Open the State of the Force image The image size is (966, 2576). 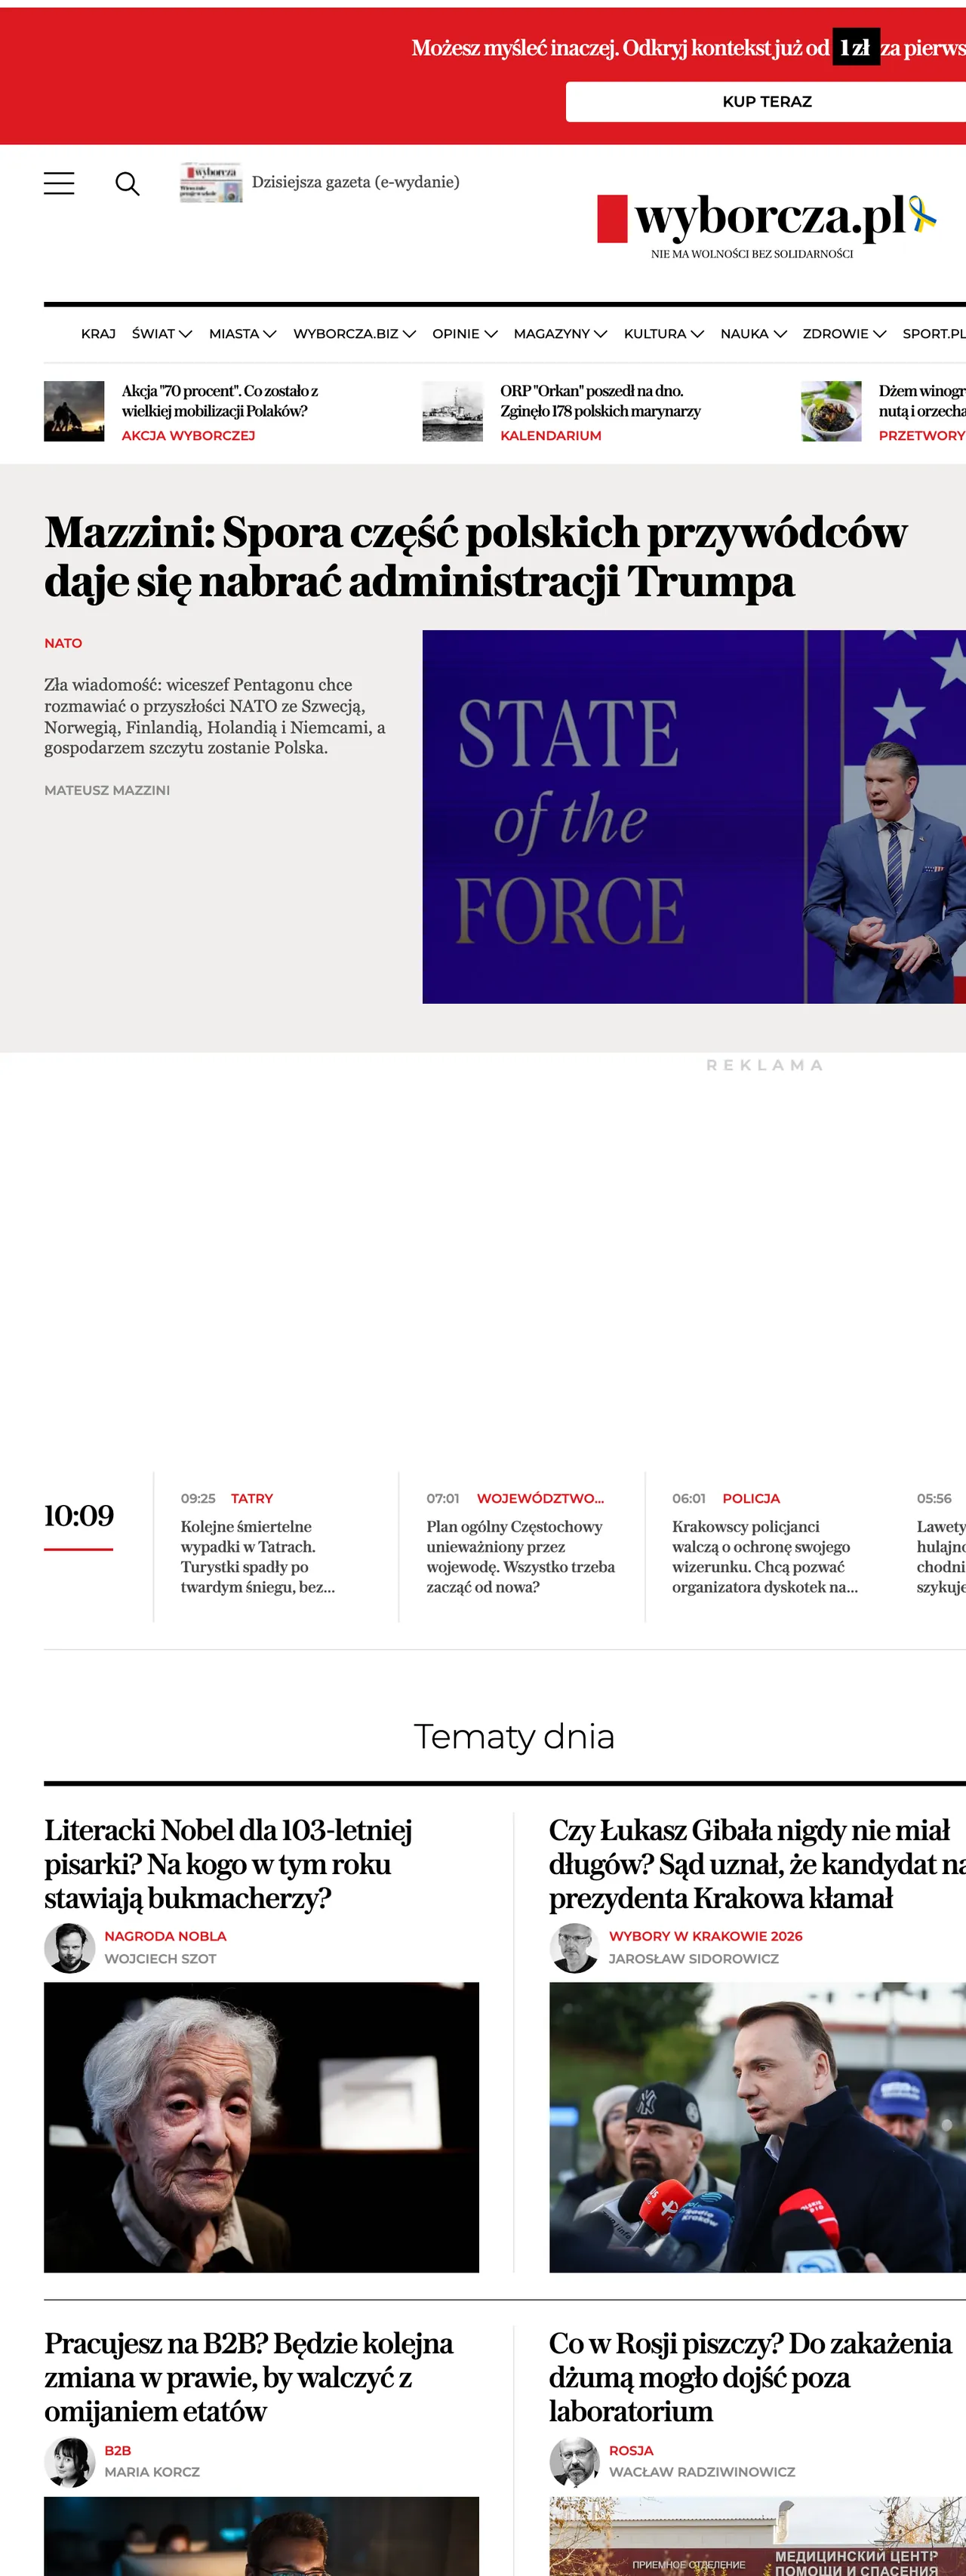[694, 816]
